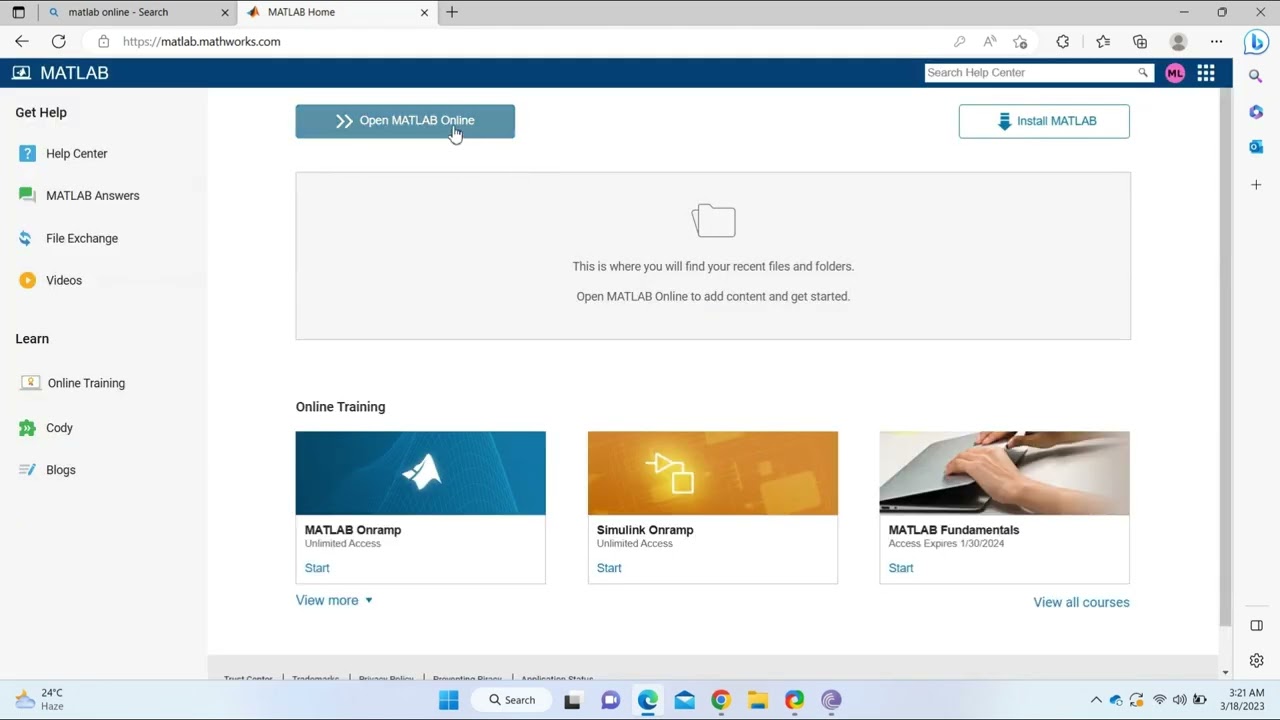
Task: Open the Help Center link
Action: pyautogui.click(x=76, y=153)
